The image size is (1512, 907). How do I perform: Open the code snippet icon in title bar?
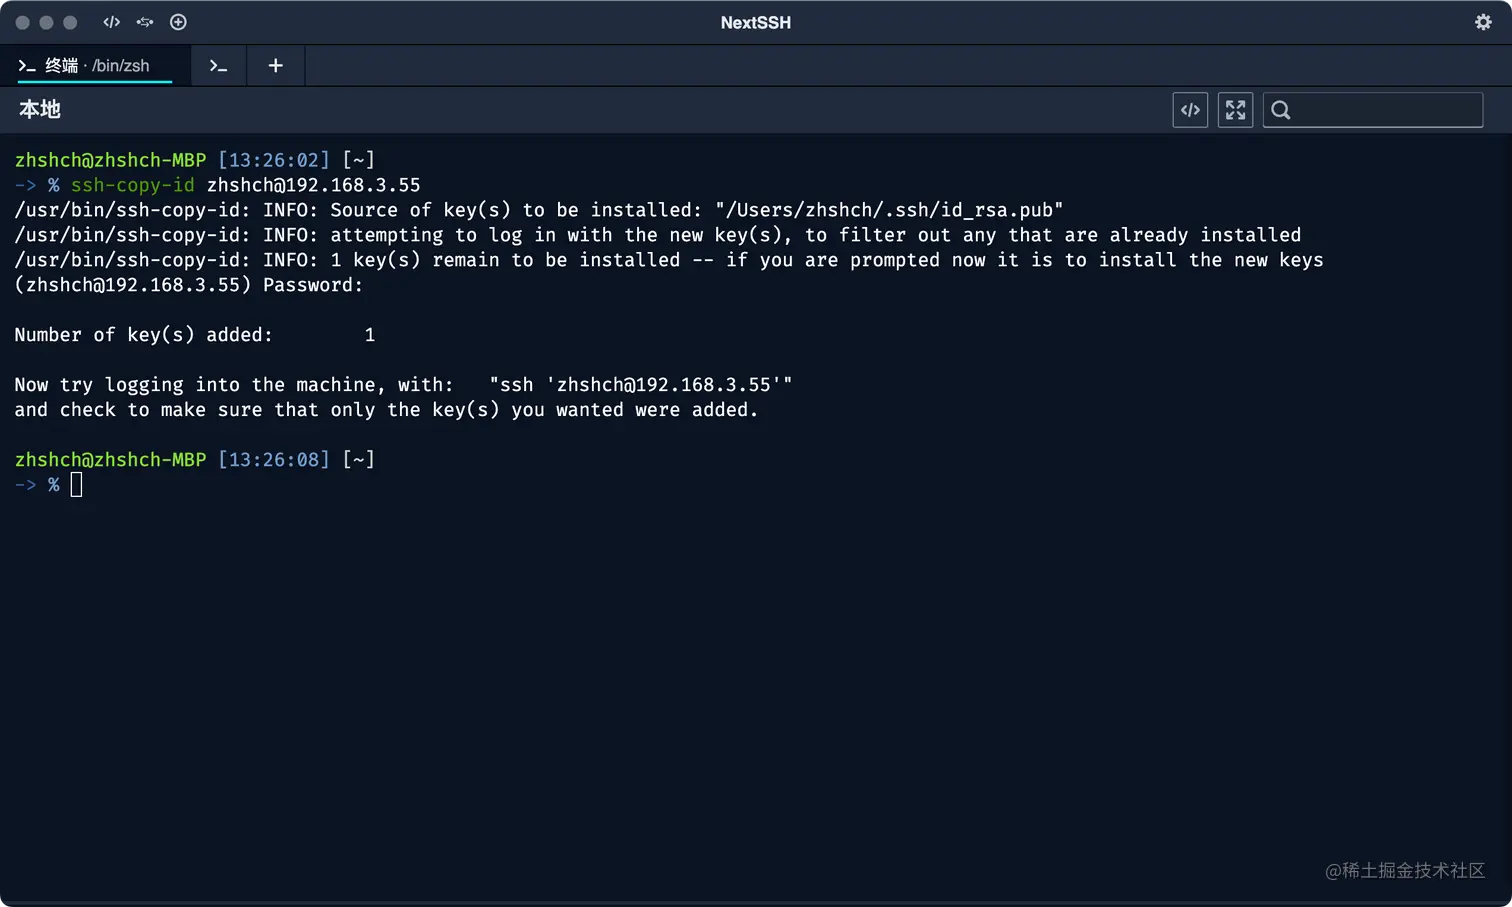pyautogui.click(x=111, y=22)
